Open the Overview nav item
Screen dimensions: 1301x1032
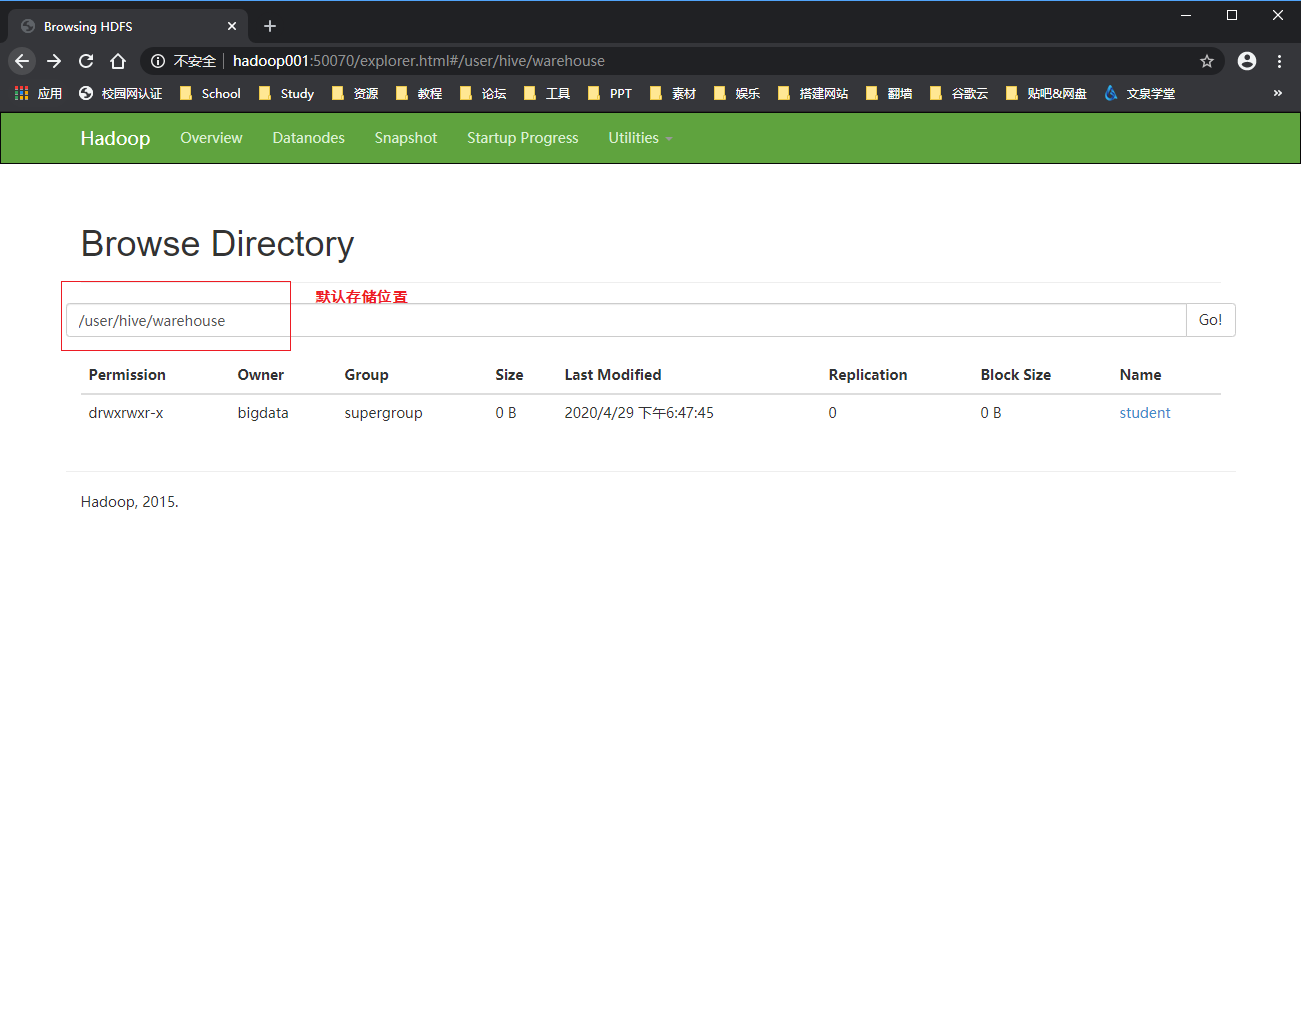pos(211,138)
